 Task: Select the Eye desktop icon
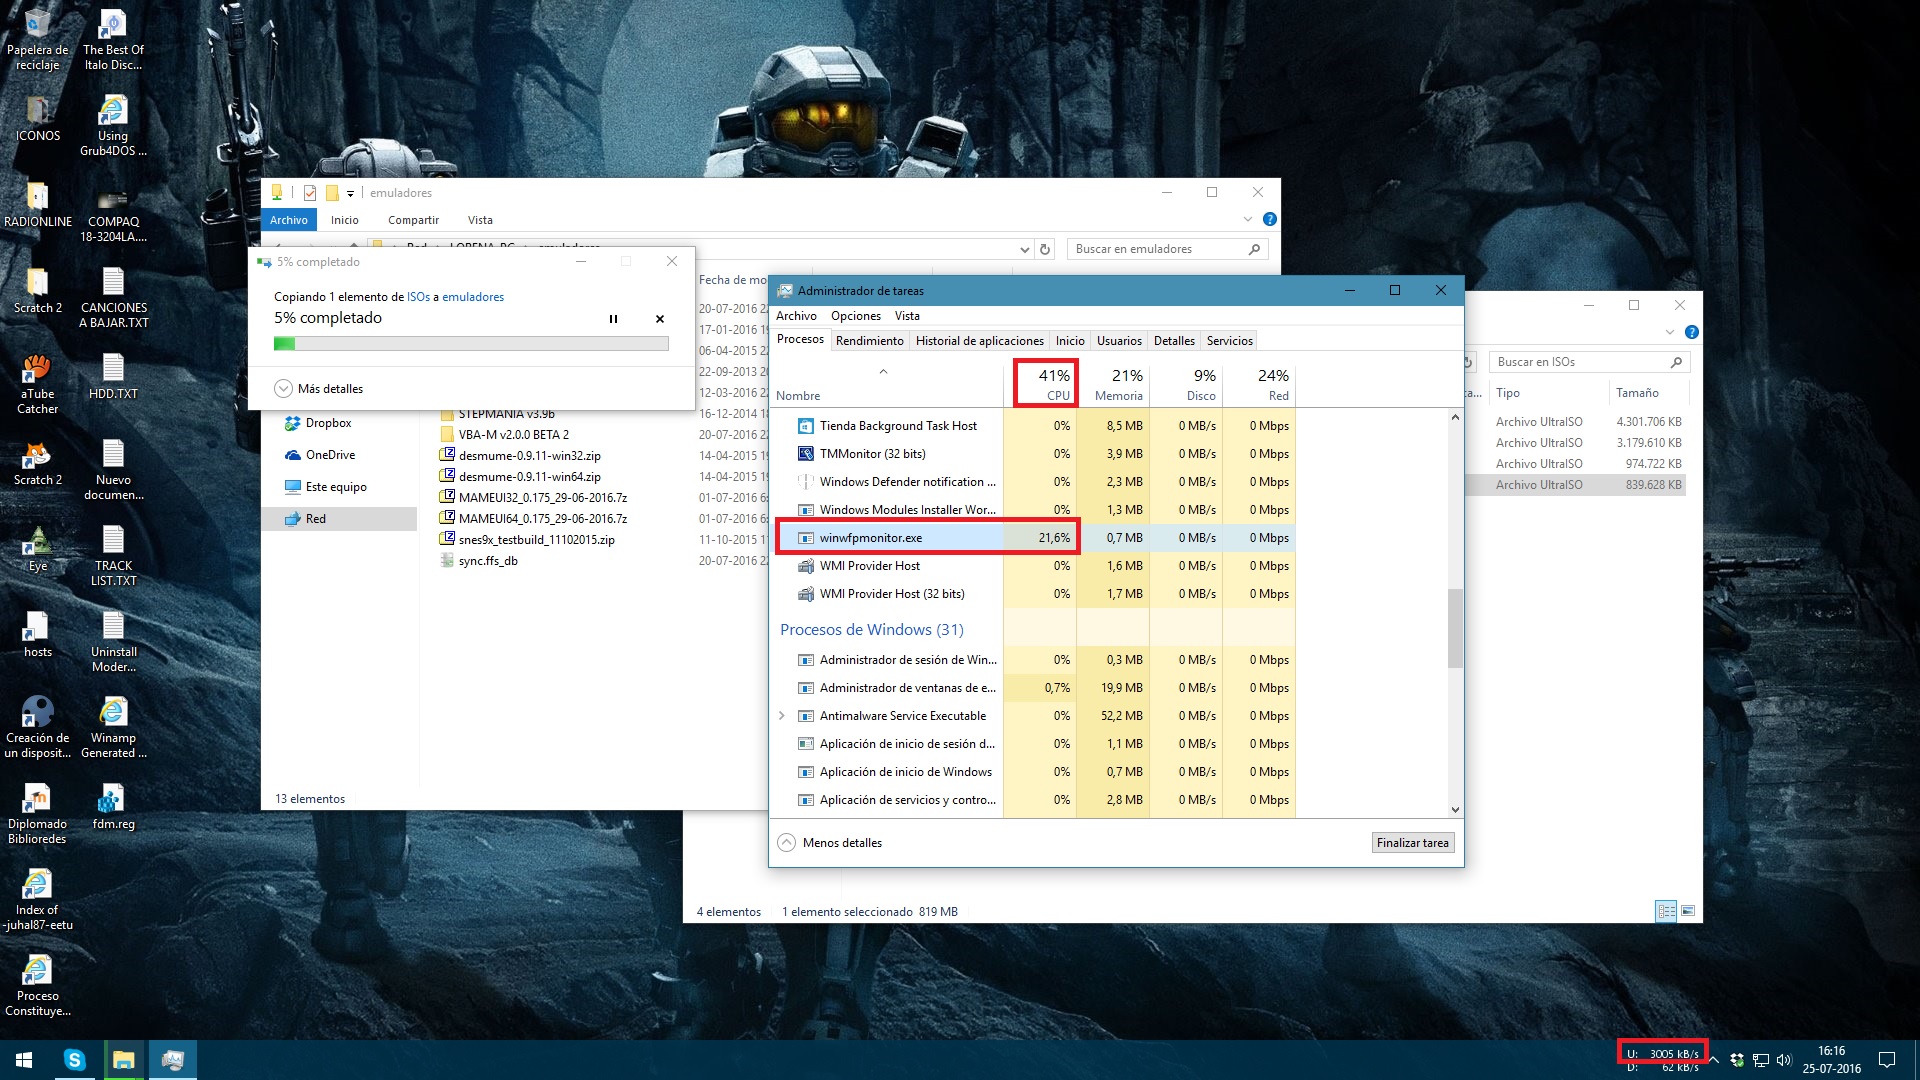point(38,549)
